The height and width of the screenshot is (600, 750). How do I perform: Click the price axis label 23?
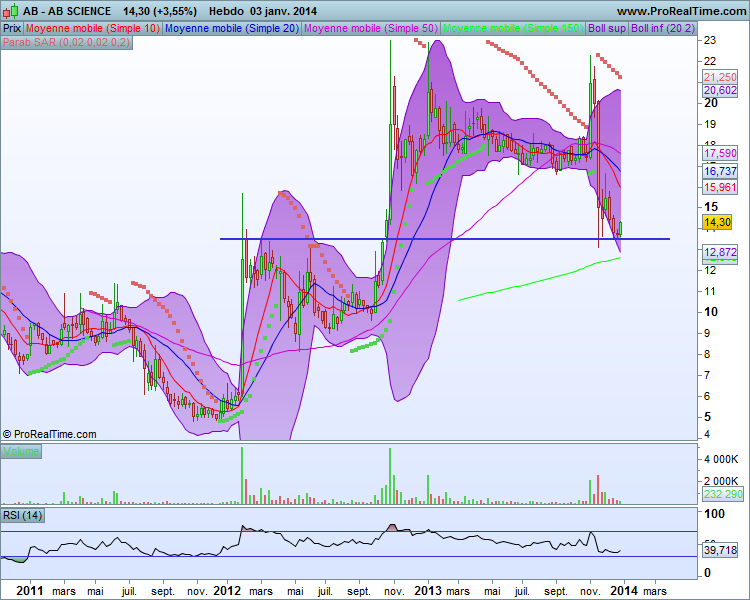pos(710,40)
